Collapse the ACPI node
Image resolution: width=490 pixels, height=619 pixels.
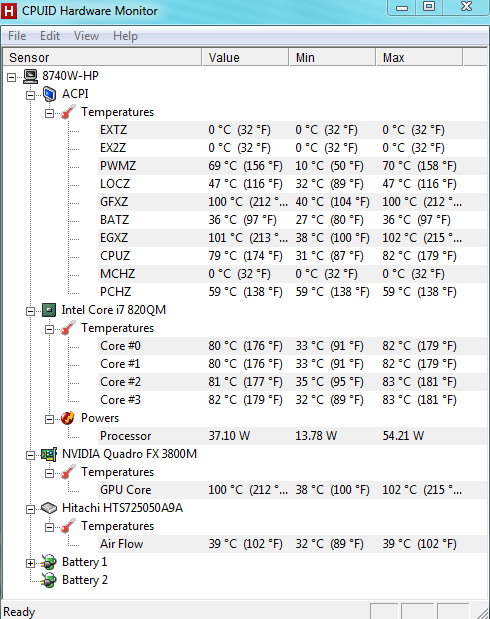30,95
